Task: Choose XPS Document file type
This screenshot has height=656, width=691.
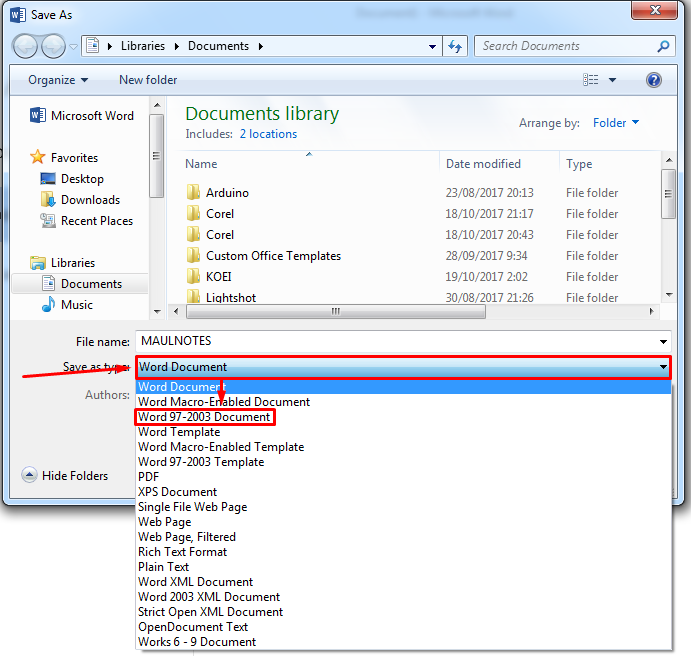Action: 404,492
